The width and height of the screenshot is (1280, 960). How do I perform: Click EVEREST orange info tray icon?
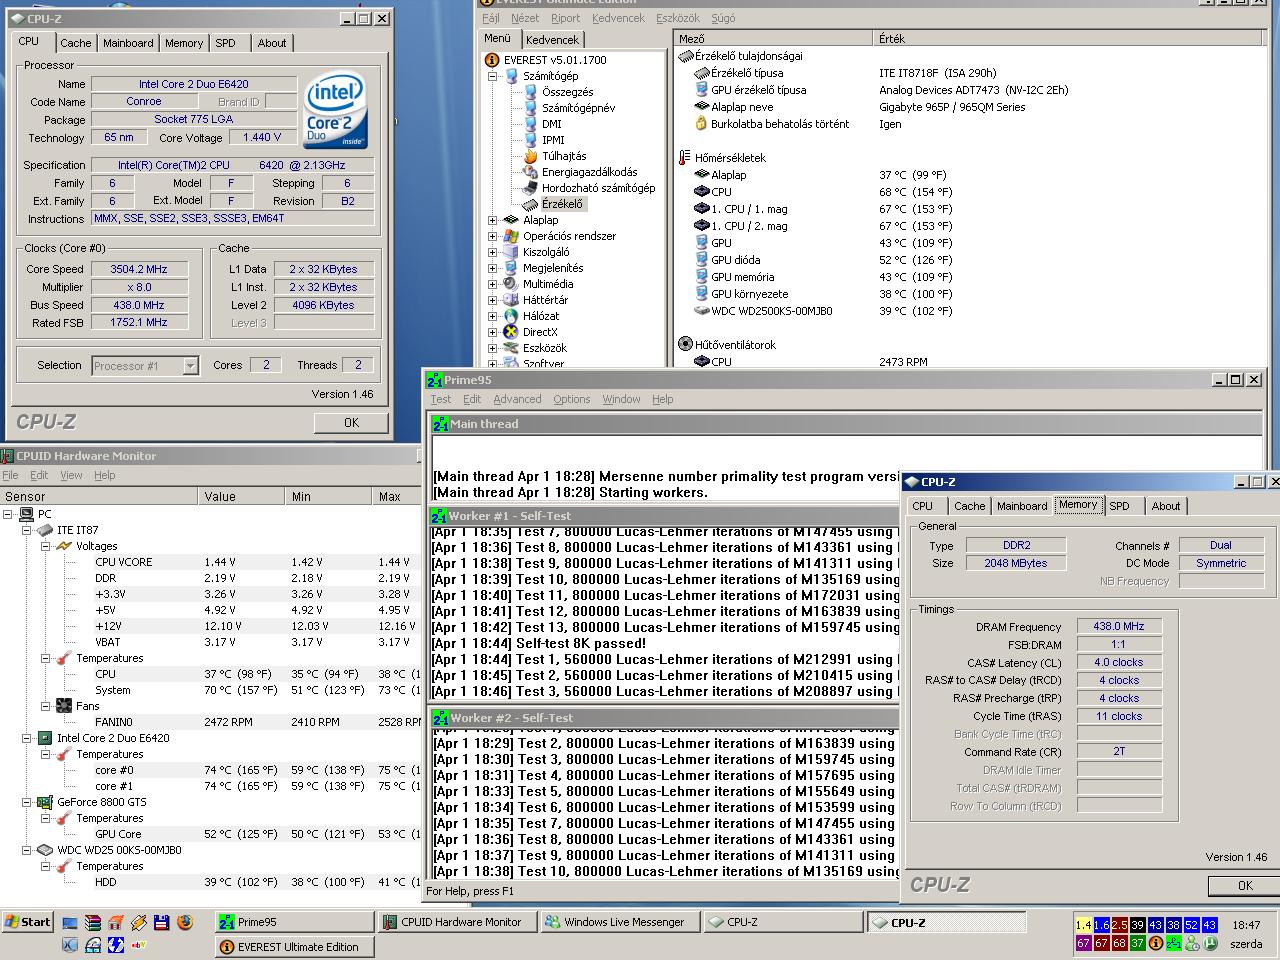tap(1156, 943)
